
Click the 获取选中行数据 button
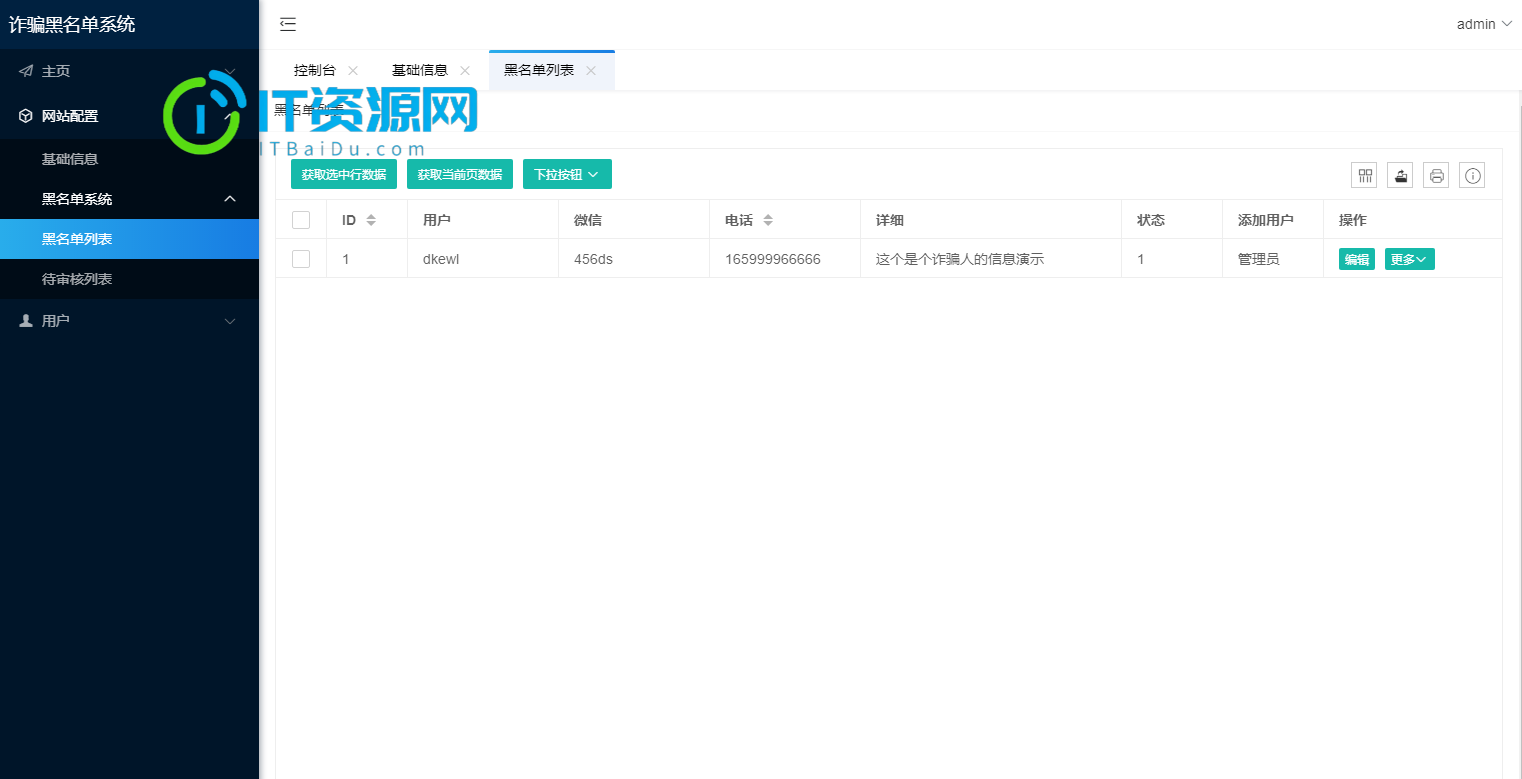(344, 174)
